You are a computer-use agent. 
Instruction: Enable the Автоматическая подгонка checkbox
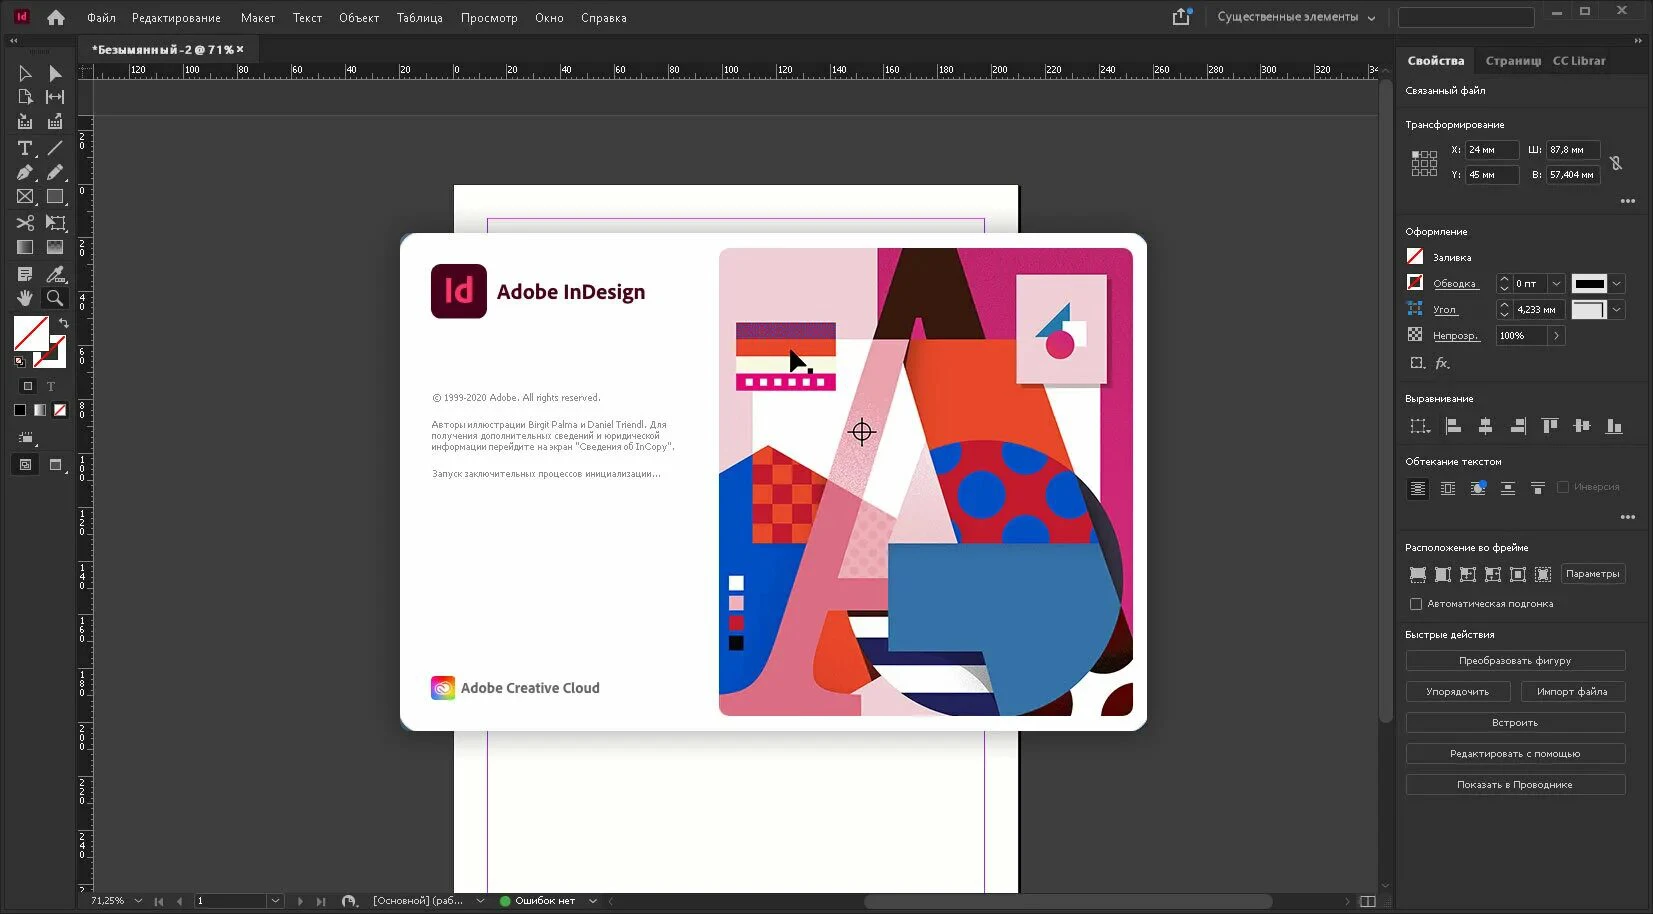tap(1415, 604)
